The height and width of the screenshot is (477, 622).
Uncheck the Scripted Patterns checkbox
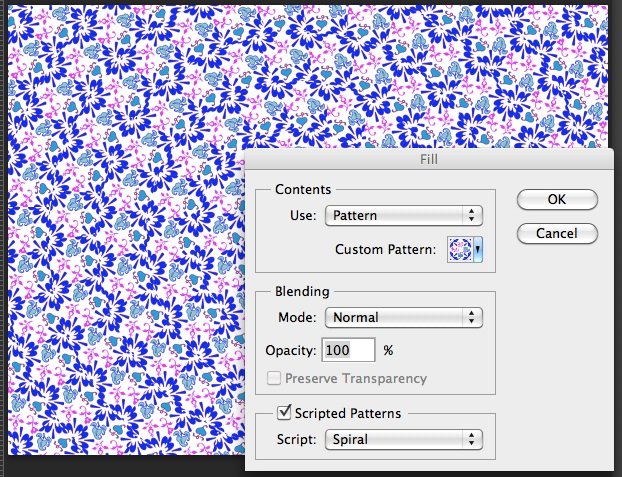(x=284, y=413)
